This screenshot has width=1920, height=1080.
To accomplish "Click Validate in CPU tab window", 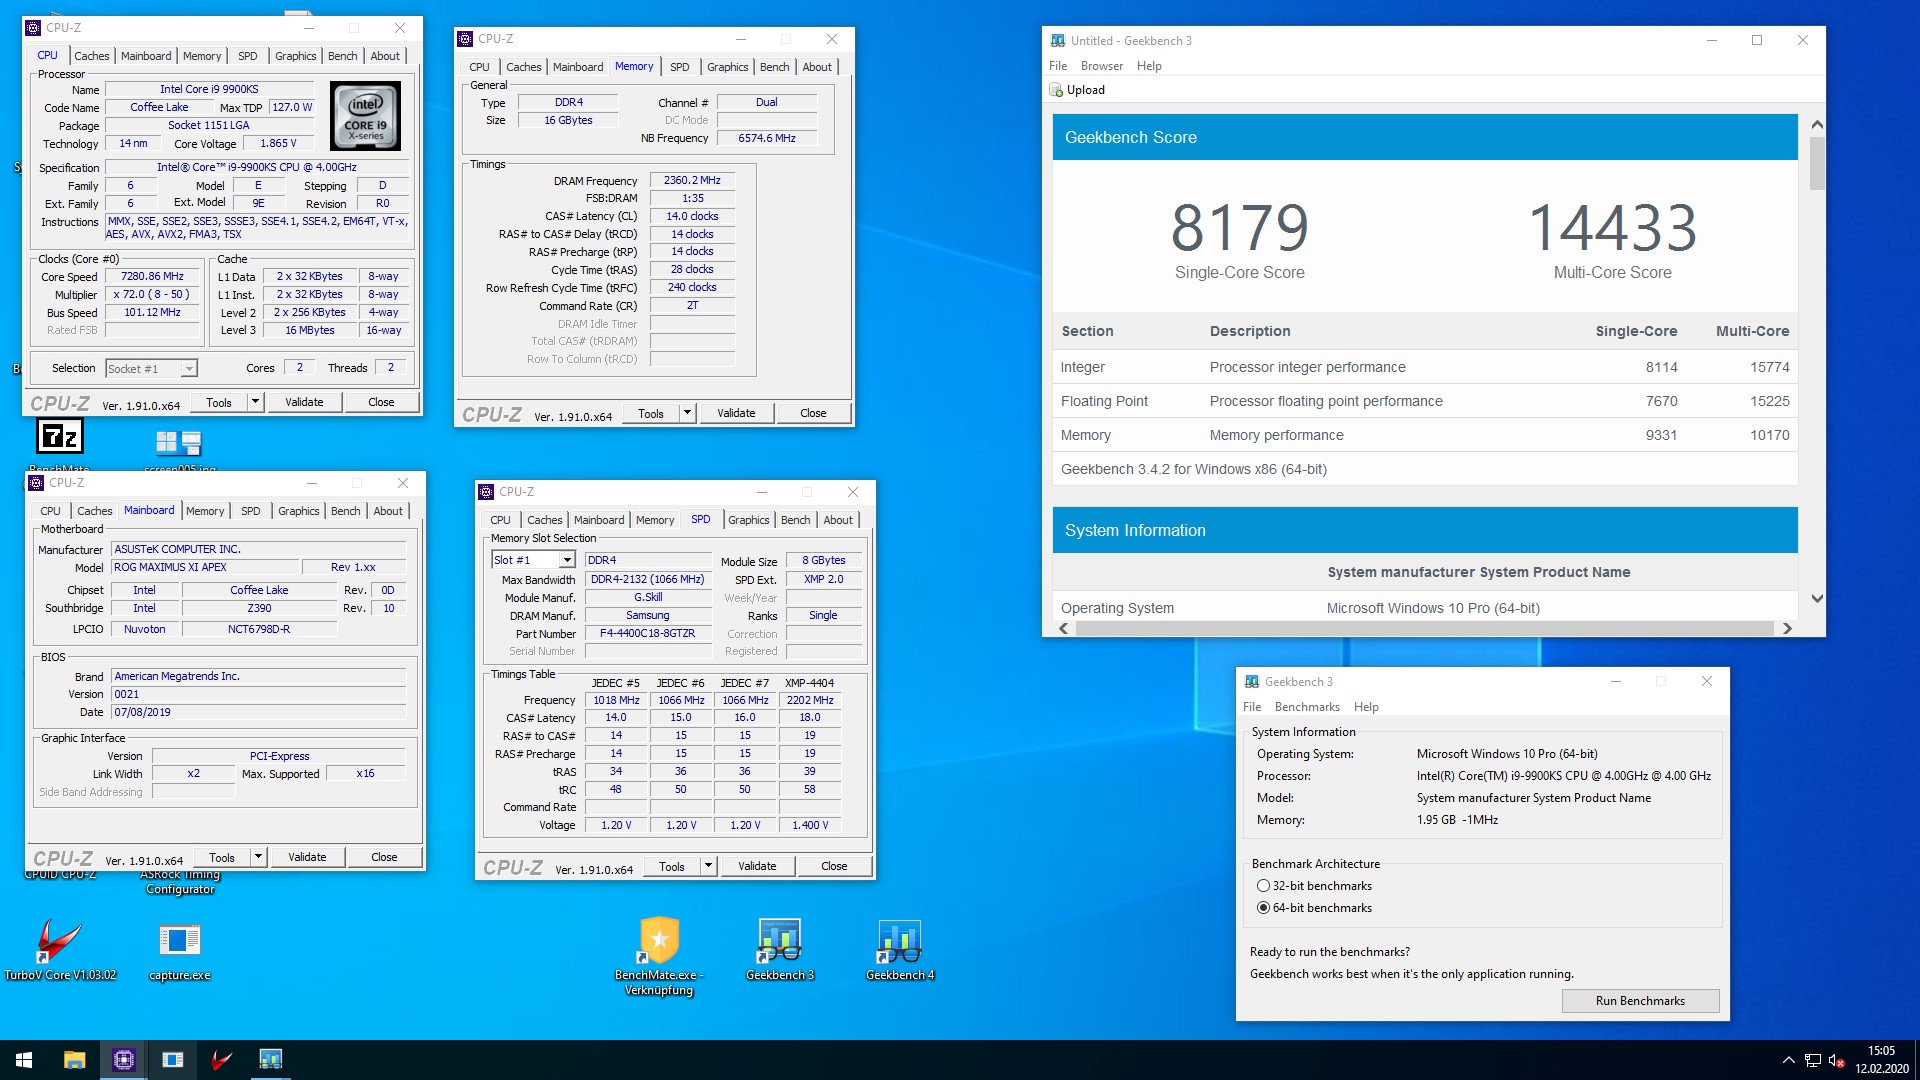I will pyautogui.click(x=304, y=402).
